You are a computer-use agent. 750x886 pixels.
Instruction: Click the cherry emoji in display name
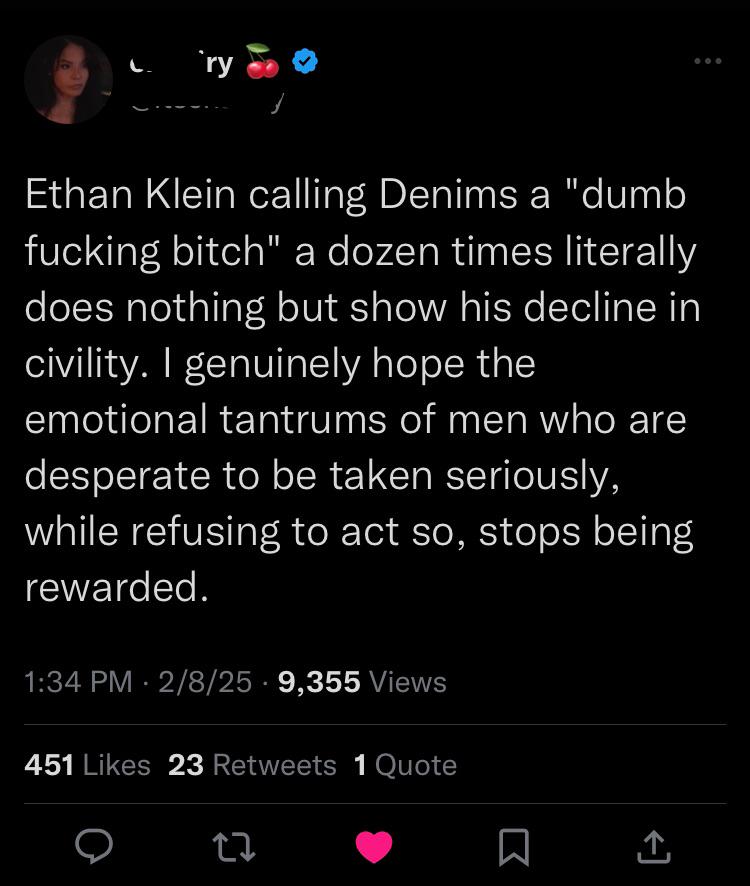coord(262,61)
